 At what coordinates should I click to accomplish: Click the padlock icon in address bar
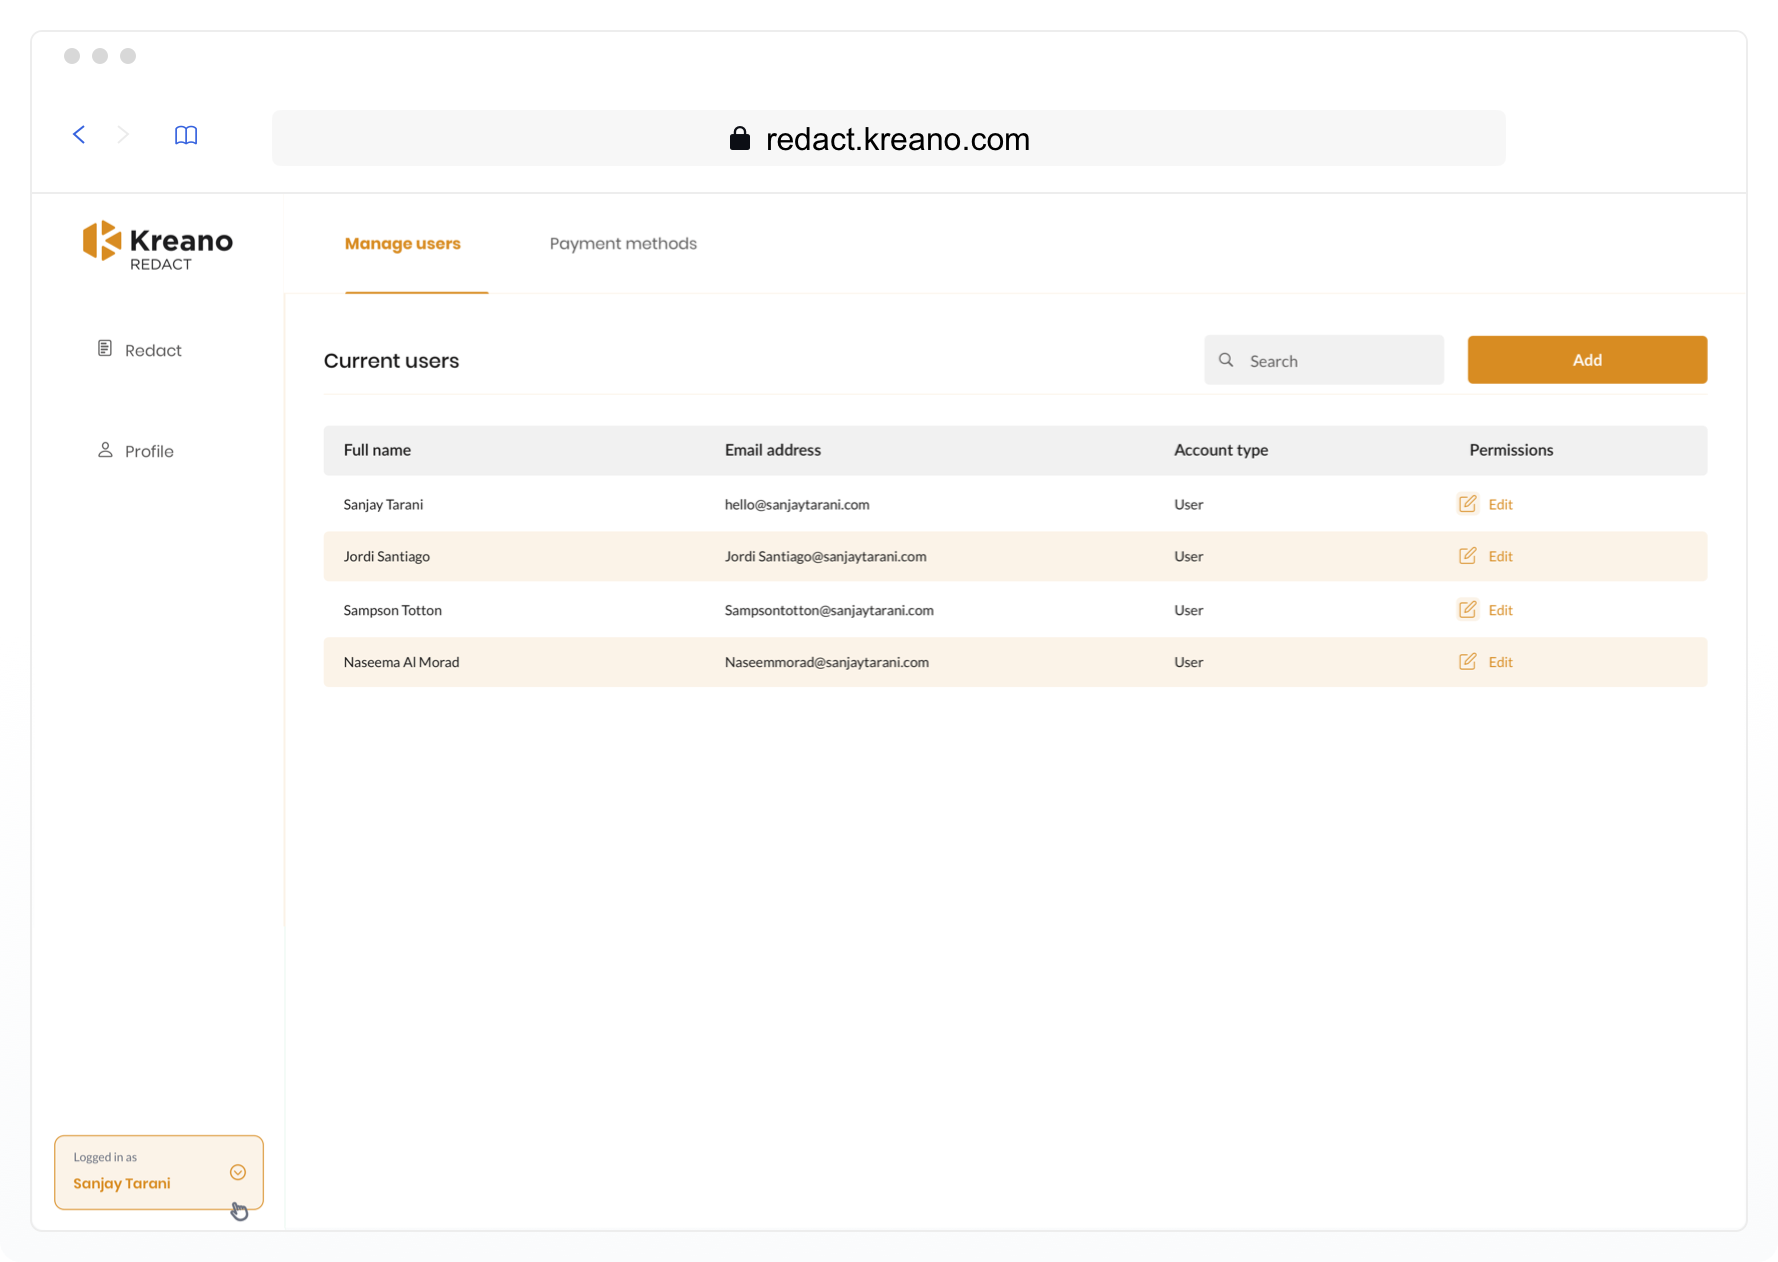740,138
